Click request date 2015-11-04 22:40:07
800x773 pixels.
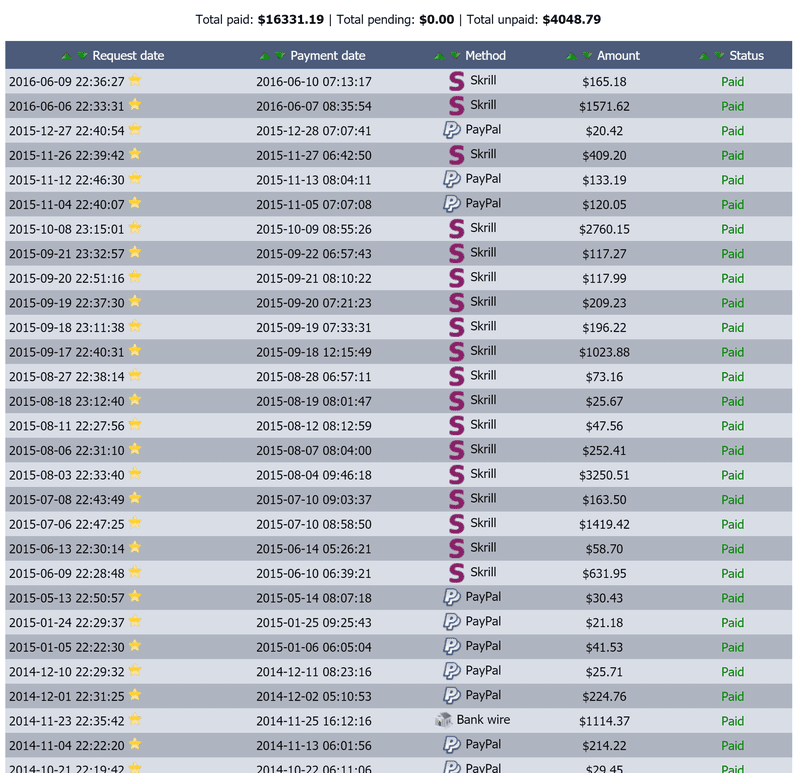click(67, 205)
